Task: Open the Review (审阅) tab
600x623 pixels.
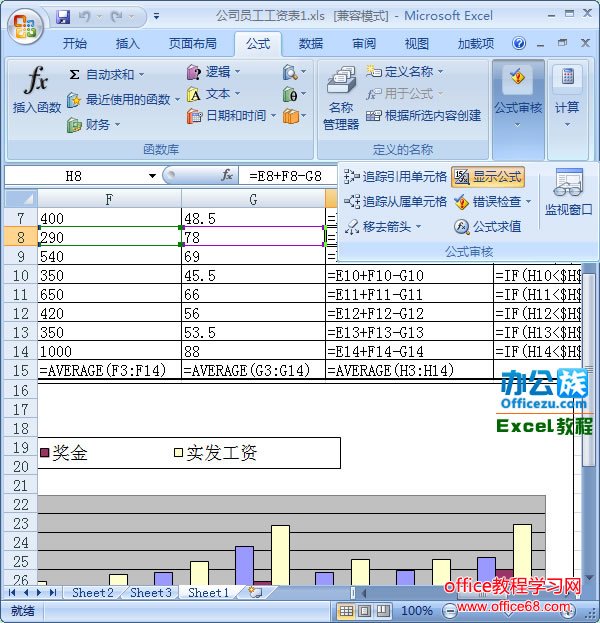Action: coord(364,43)
